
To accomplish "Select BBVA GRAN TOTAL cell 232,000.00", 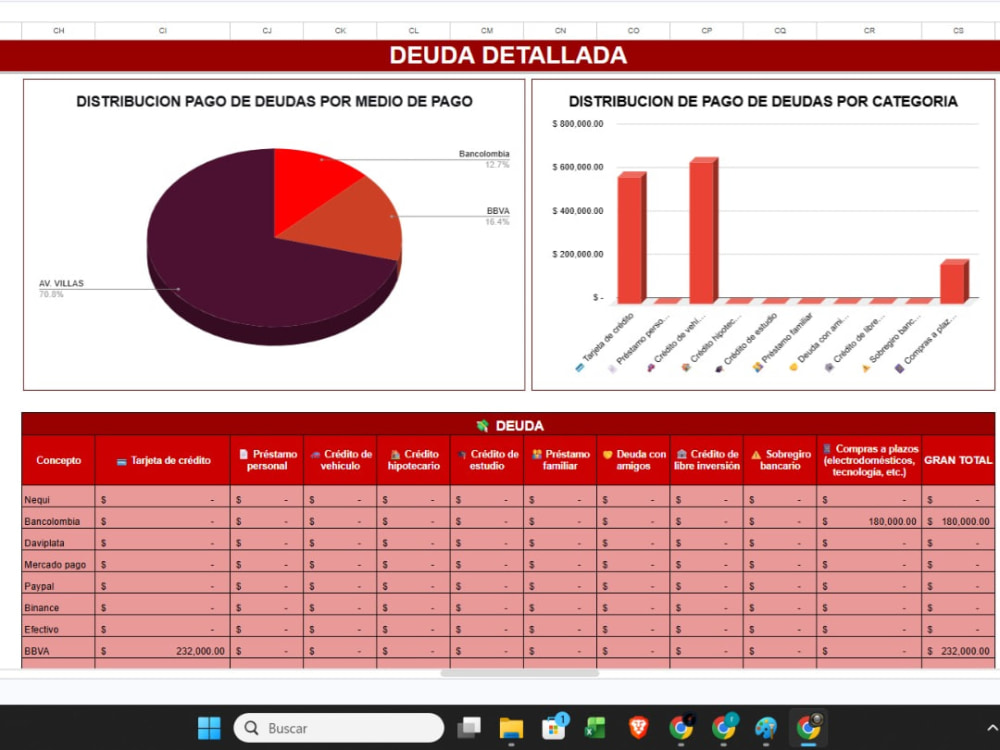I will coord(958,648).
